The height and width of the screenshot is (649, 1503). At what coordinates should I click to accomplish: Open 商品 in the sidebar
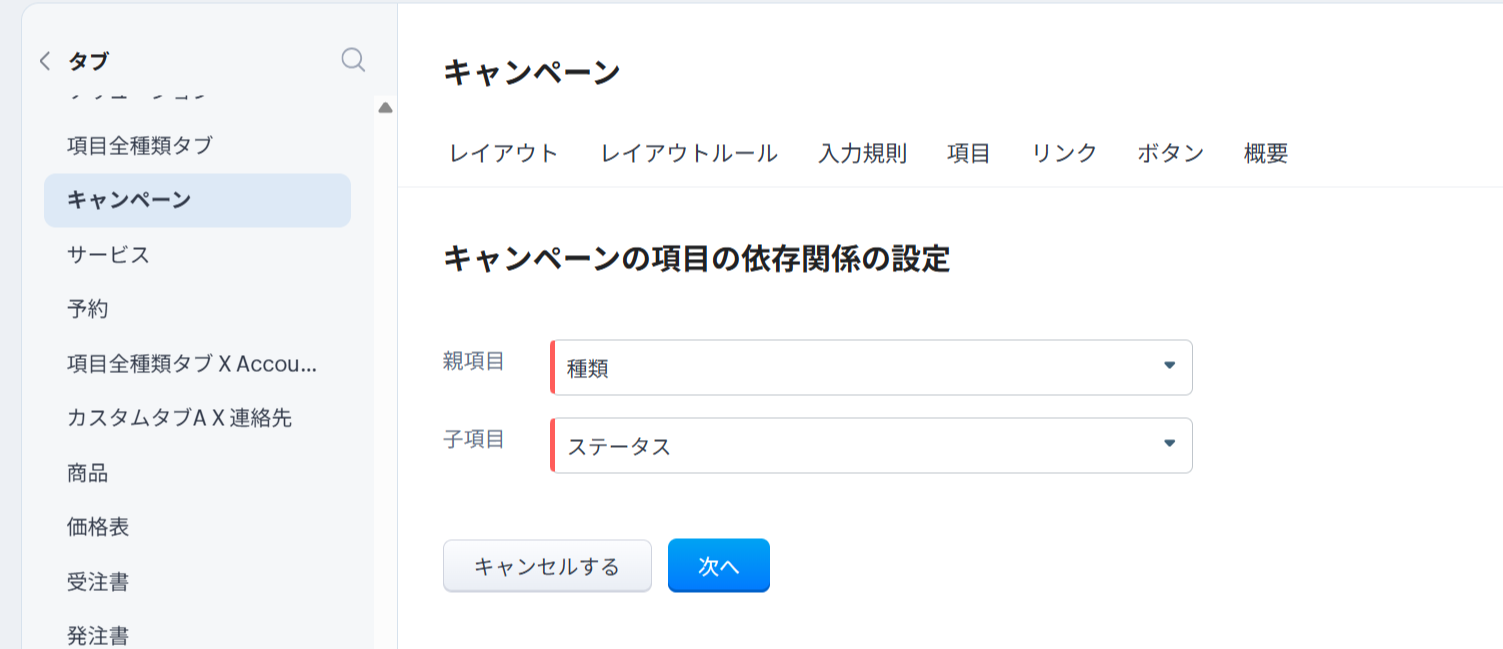[88, 473]
